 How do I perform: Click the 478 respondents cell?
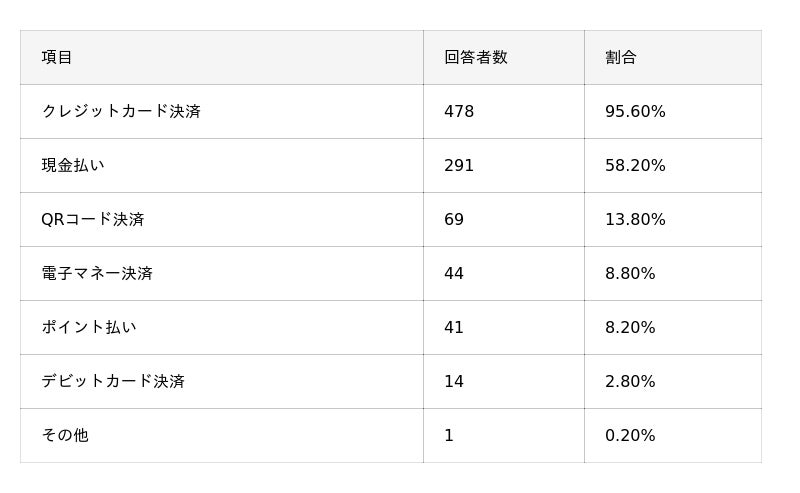click(x=459, y=111)
